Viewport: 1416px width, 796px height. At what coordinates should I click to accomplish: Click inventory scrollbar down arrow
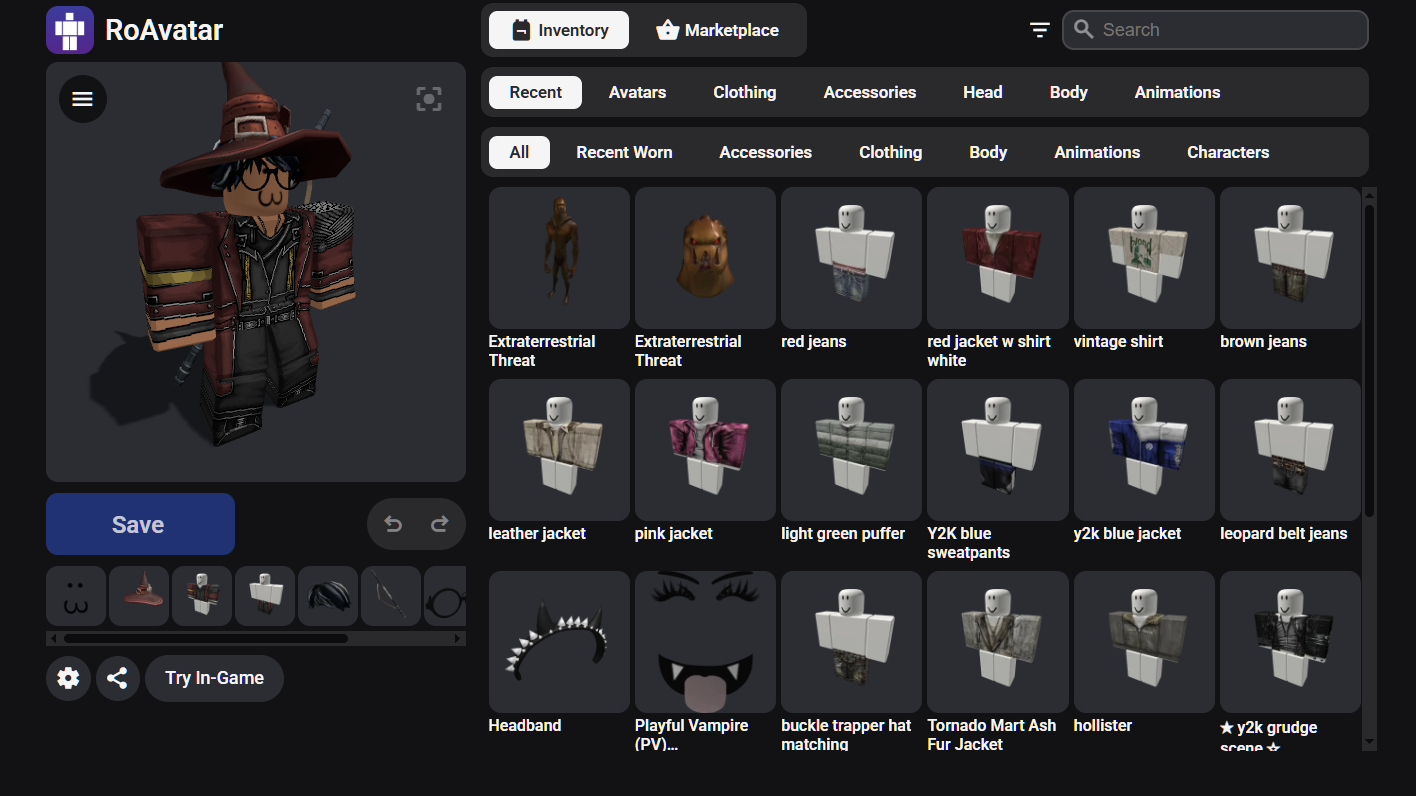click(x=1370, y=742)
